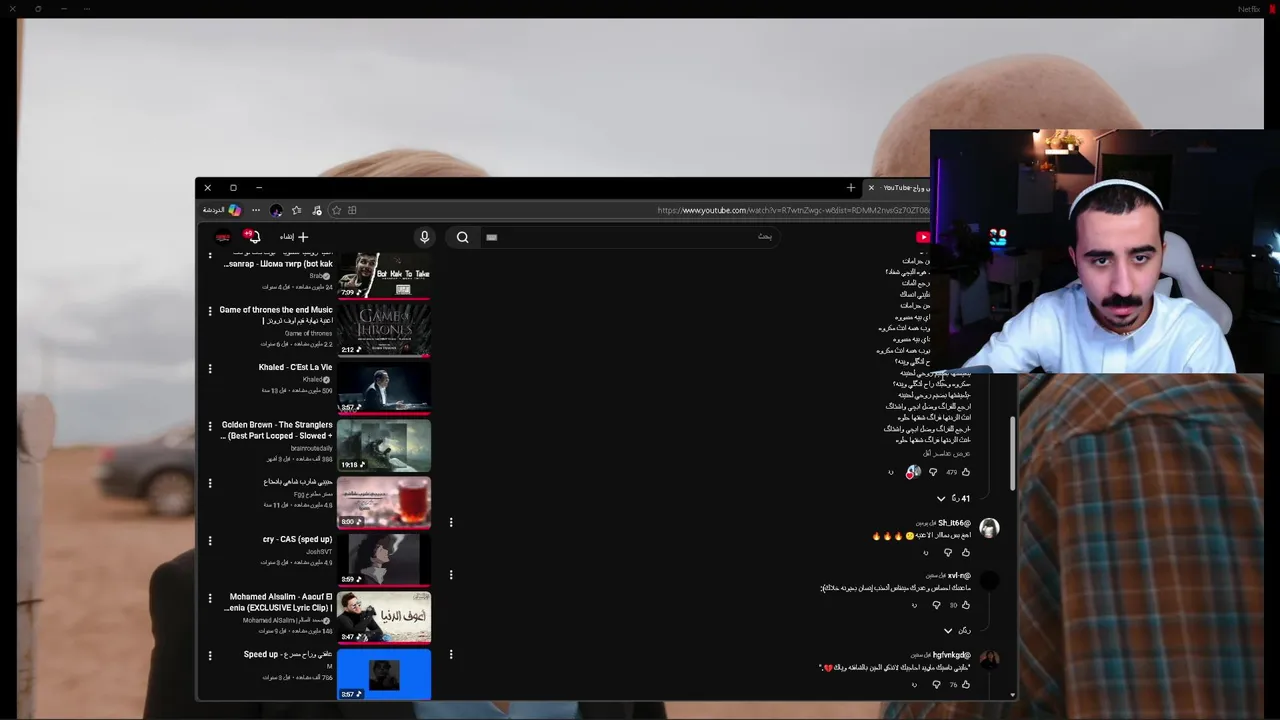Open the Mohamed Alsalim - Aaouf El title

[x=280, y=602]
